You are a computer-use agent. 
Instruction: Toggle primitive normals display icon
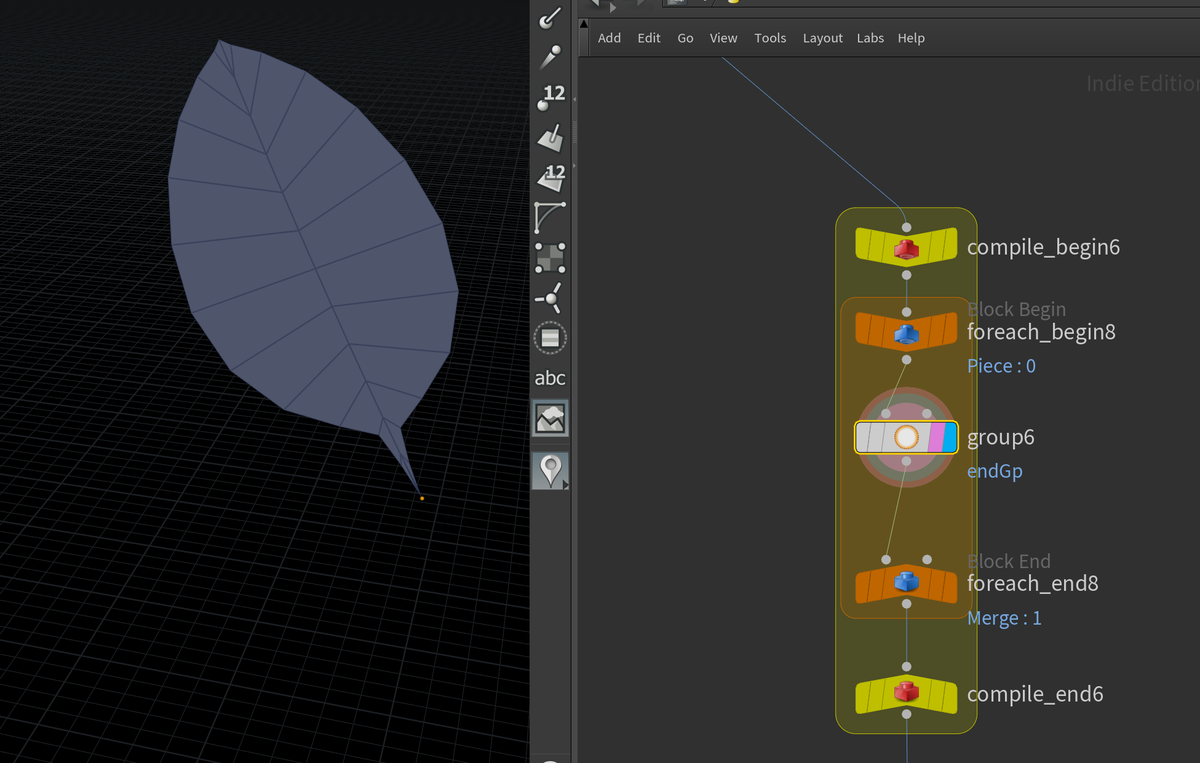(550, 137)
